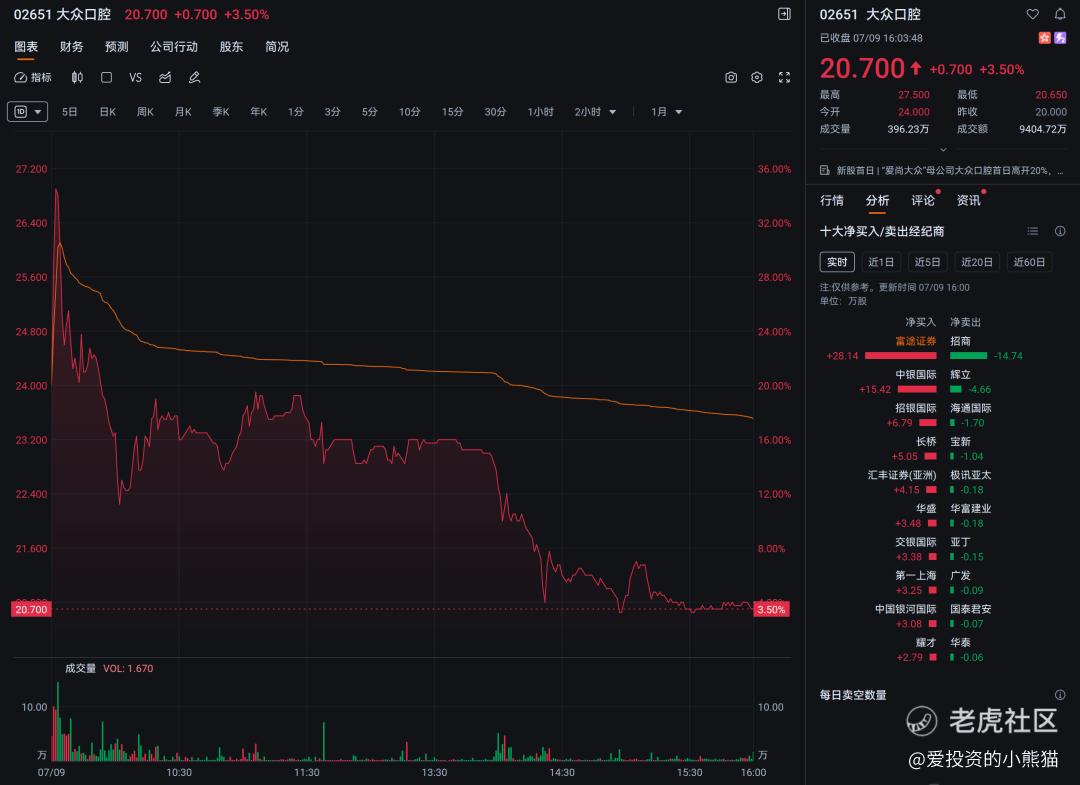Select the 1分 timeframe
1080x785 pixels.
point(295,112)
